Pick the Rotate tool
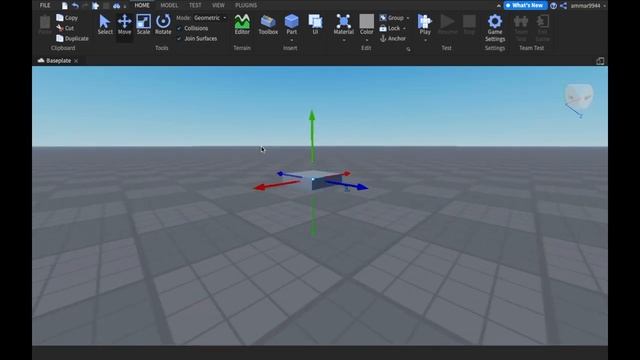 tap(163, 24)
